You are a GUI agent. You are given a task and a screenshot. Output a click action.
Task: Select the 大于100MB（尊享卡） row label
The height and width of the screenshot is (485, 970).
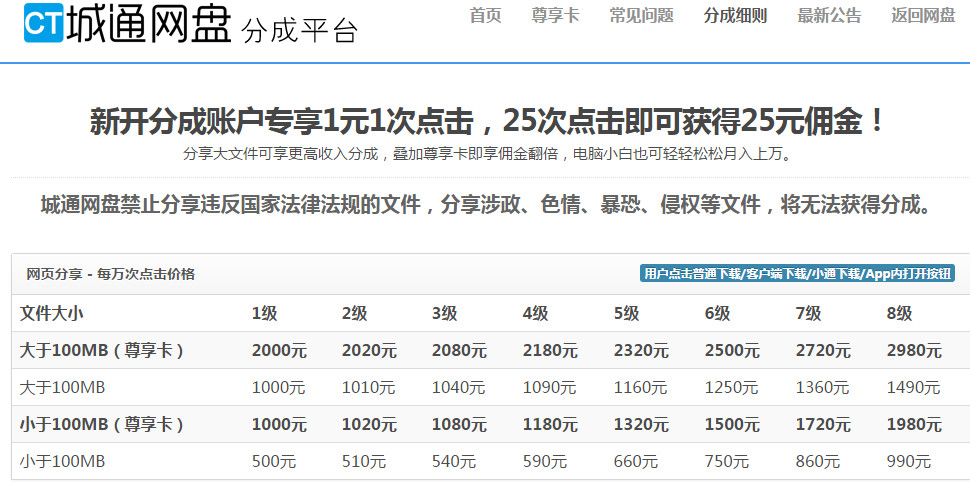click(102, 351)
